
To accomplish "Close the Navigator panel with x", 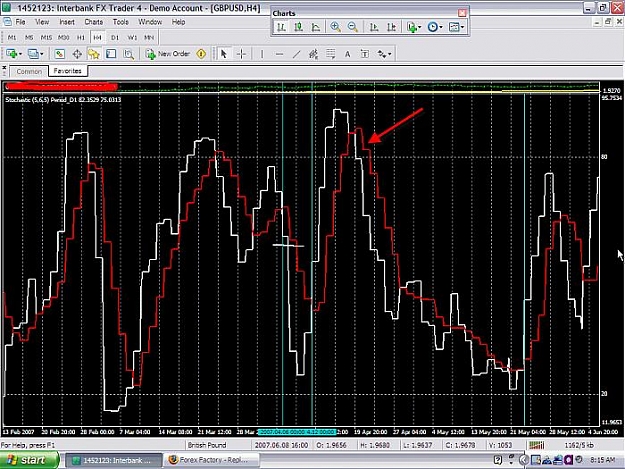I will [4, 69].
